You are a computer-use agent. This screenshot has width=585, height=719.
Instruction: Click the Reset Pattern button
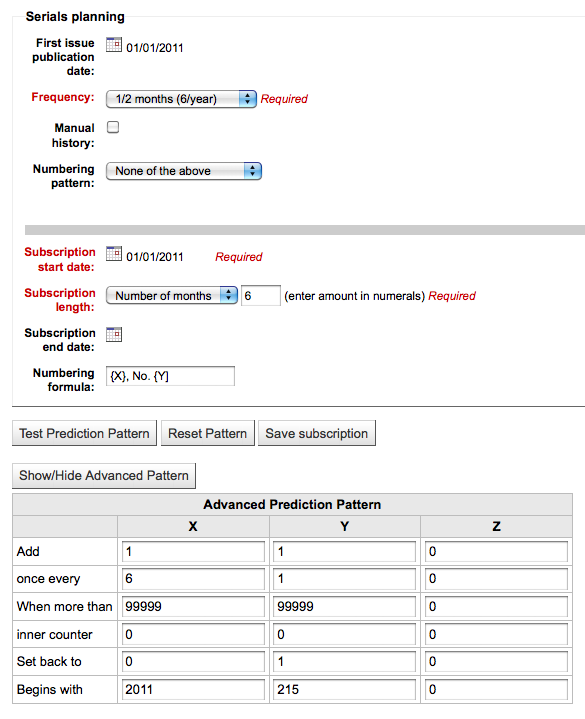click(x=208, y=433)
